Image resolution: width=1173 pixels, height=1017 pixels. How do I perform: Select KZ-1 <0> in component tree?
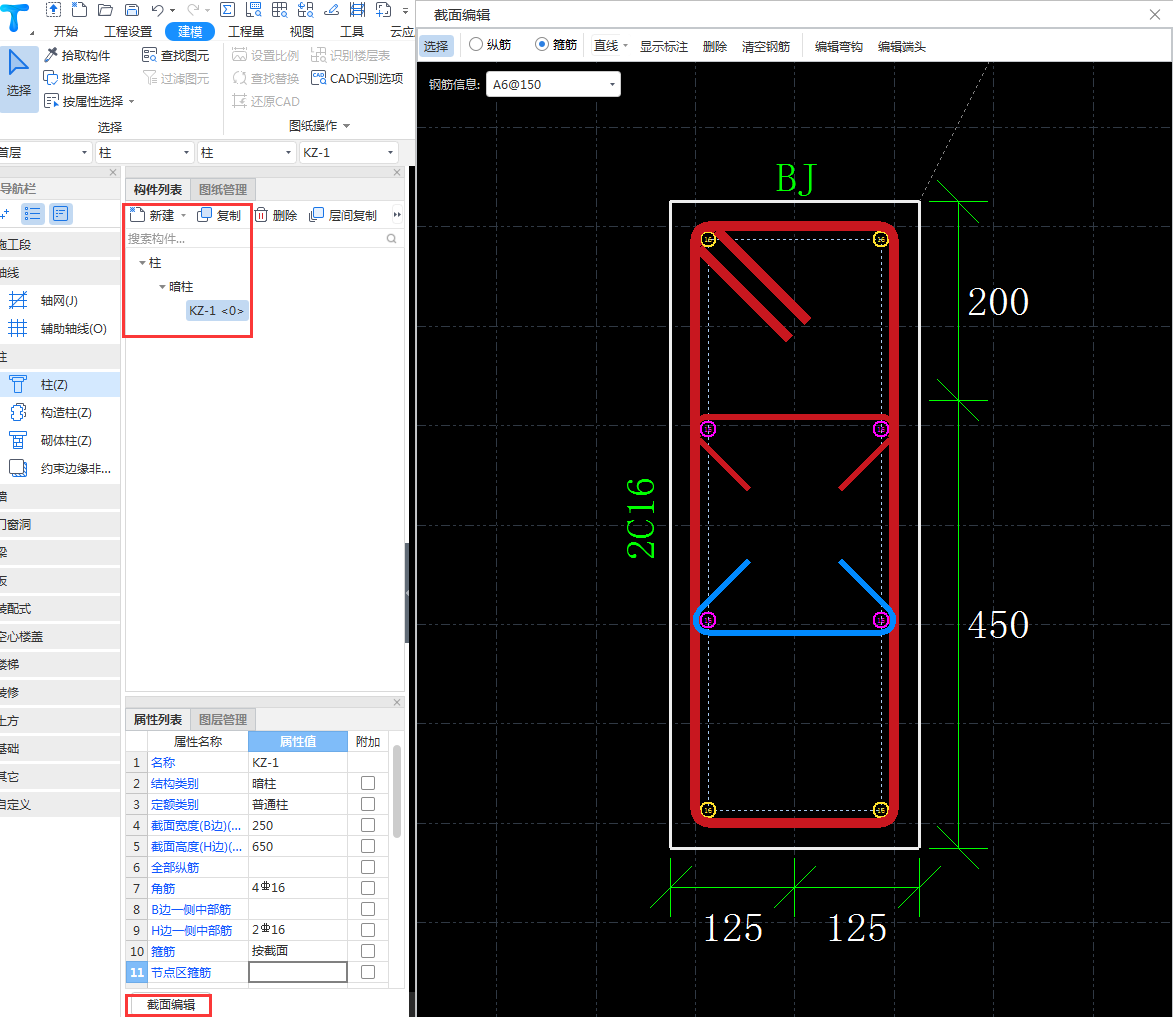point(216,311)
